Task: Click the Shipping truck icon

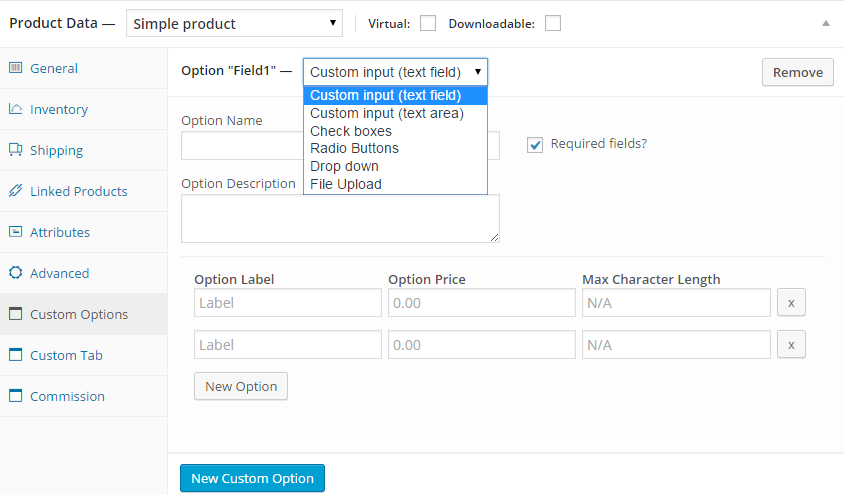Action: click(x=16, y=150)
